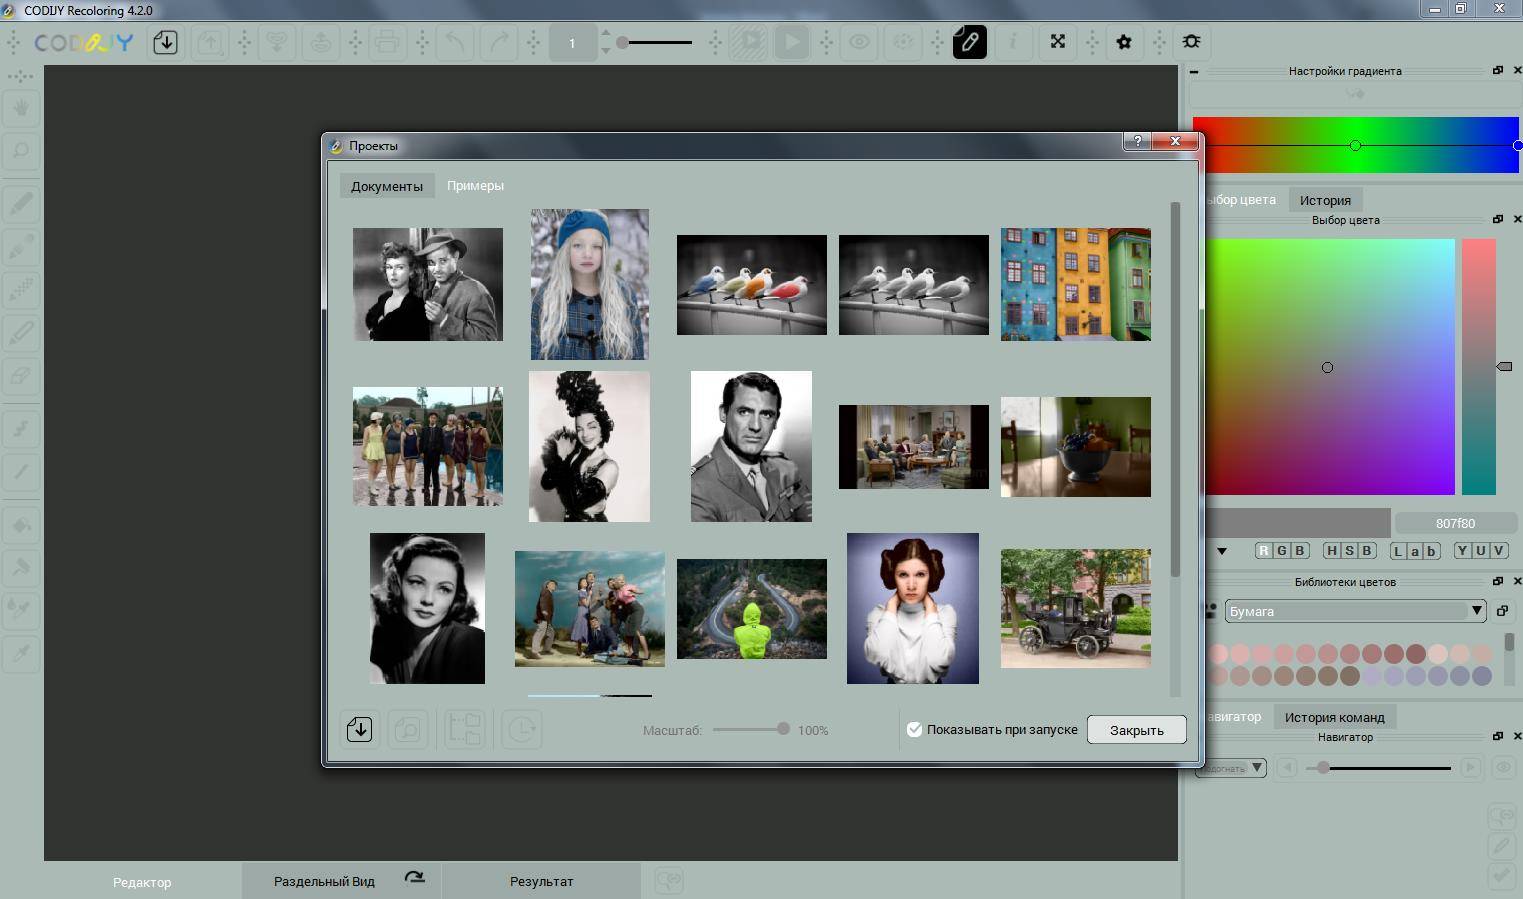This screenshot has height=899, width=1523.
Task: Click the help question mark in the Projects dialog
Action: (x=1137, y=142)
